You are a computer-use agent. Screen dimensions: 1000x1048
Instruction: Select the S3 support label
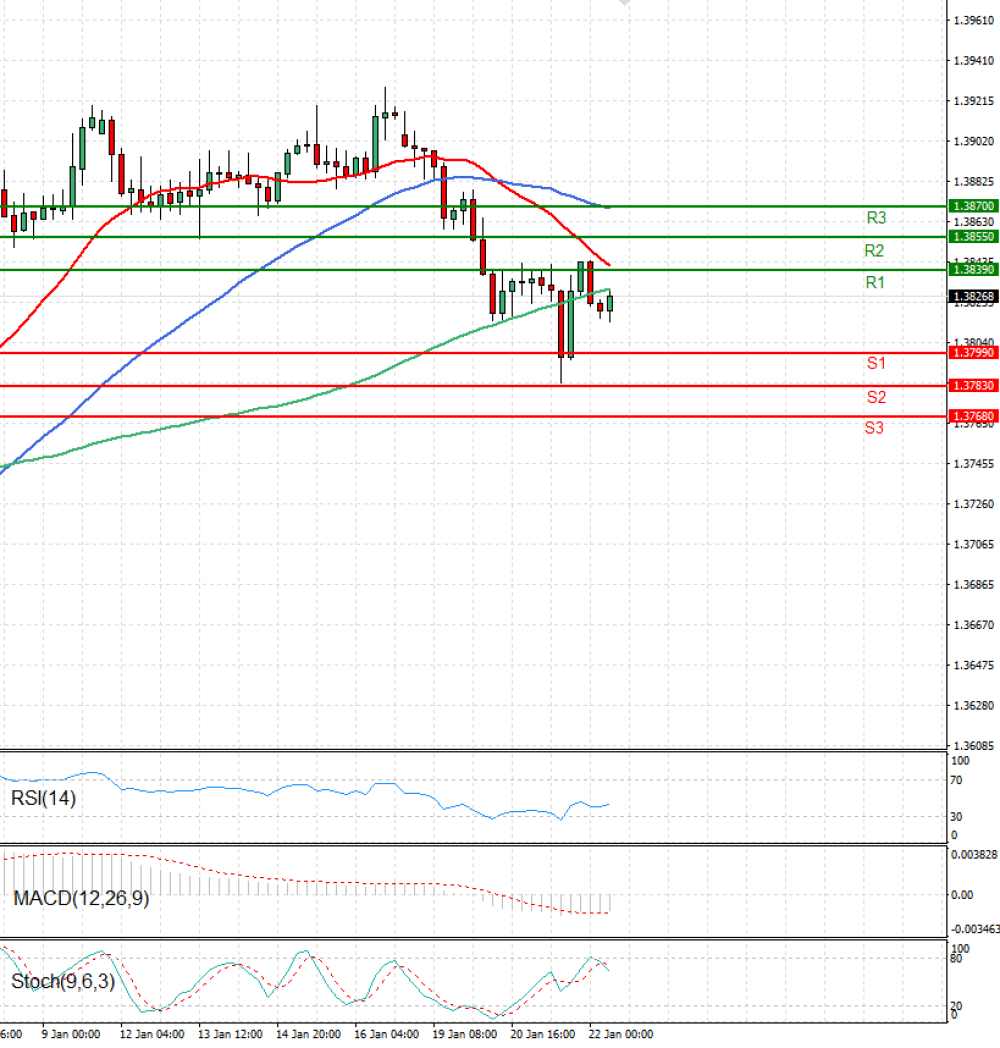tap(875, 428)
